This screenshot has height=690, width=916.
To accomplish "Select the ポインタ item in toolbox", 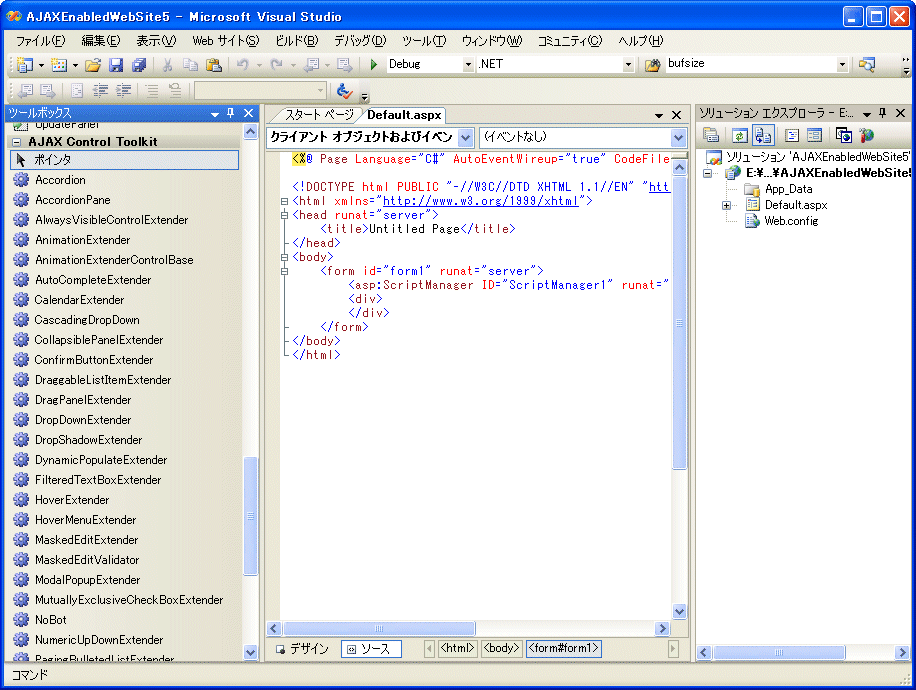I will tap(124, 160).
